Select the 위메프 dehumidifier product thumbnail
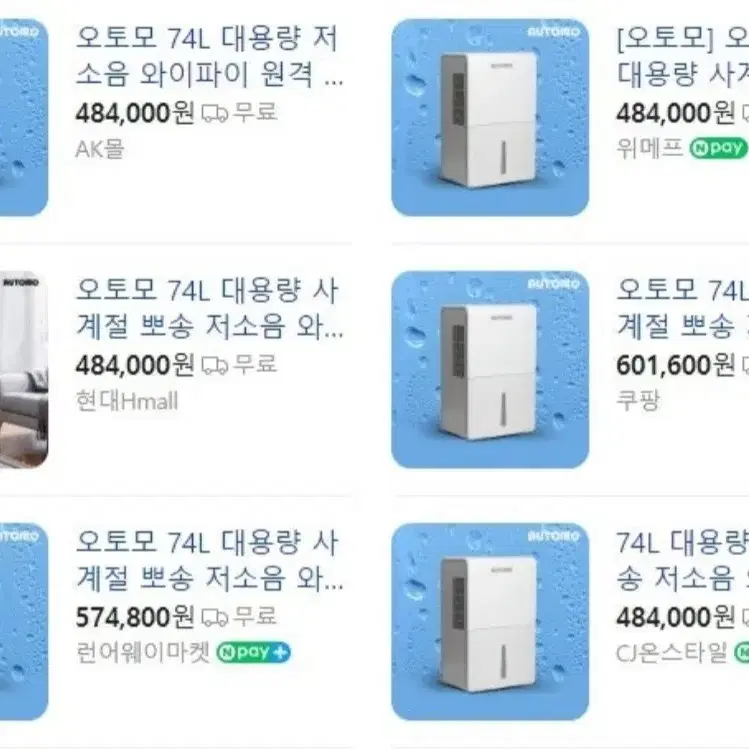 pos(490,118)
